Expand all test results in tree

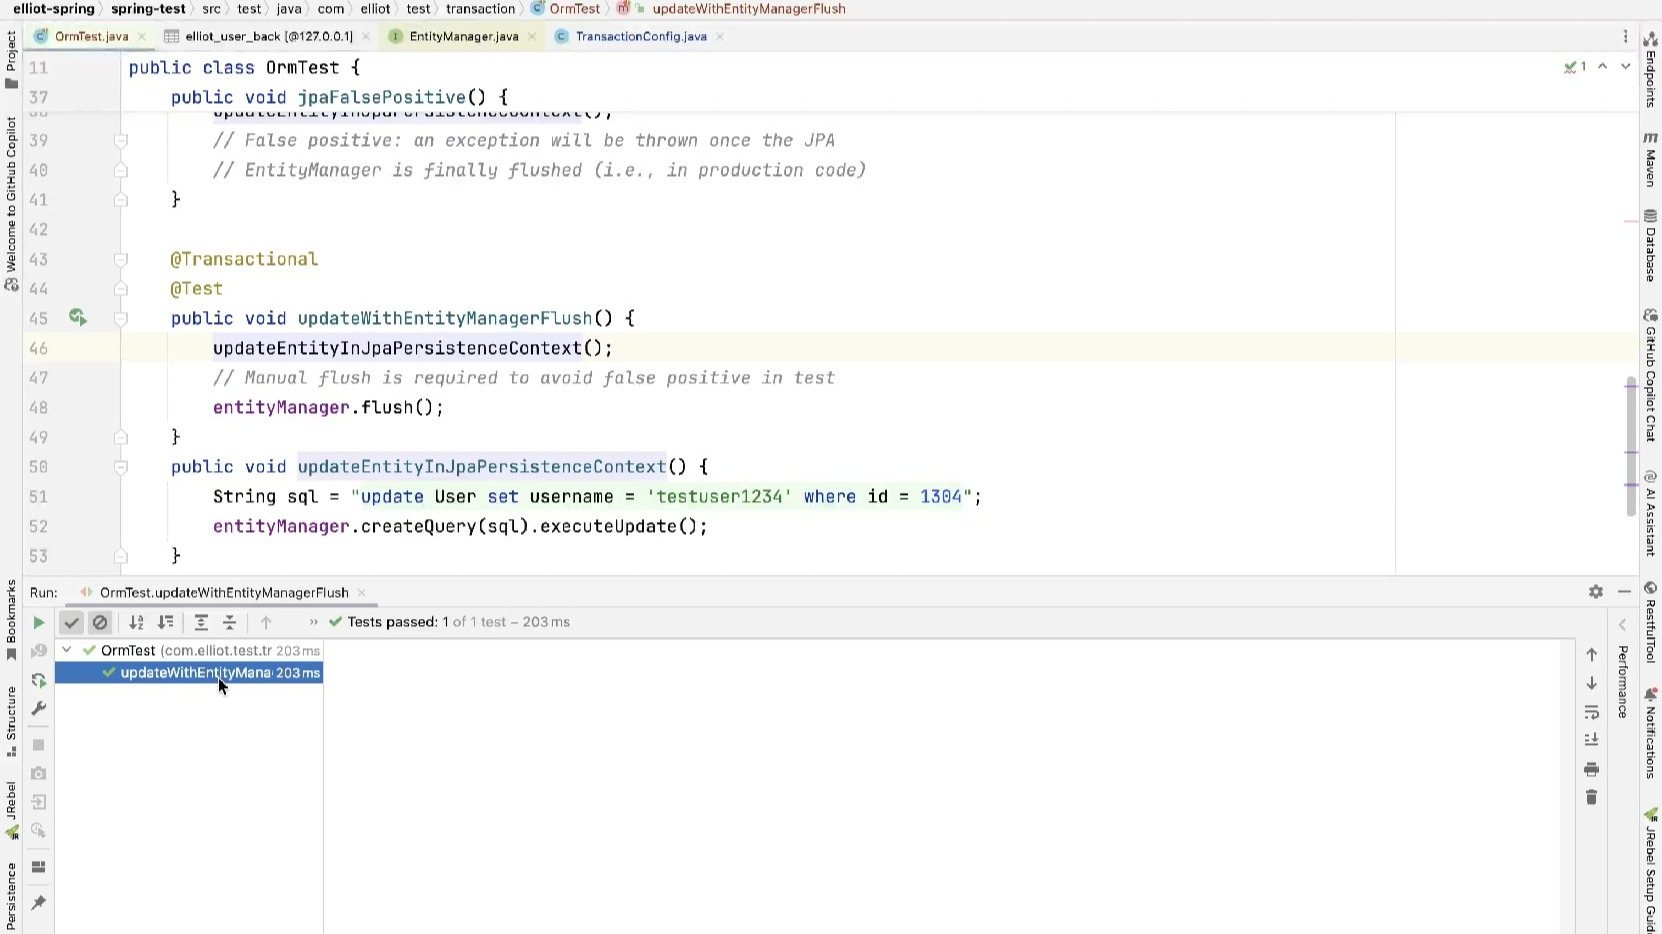[x=201, y=623]
